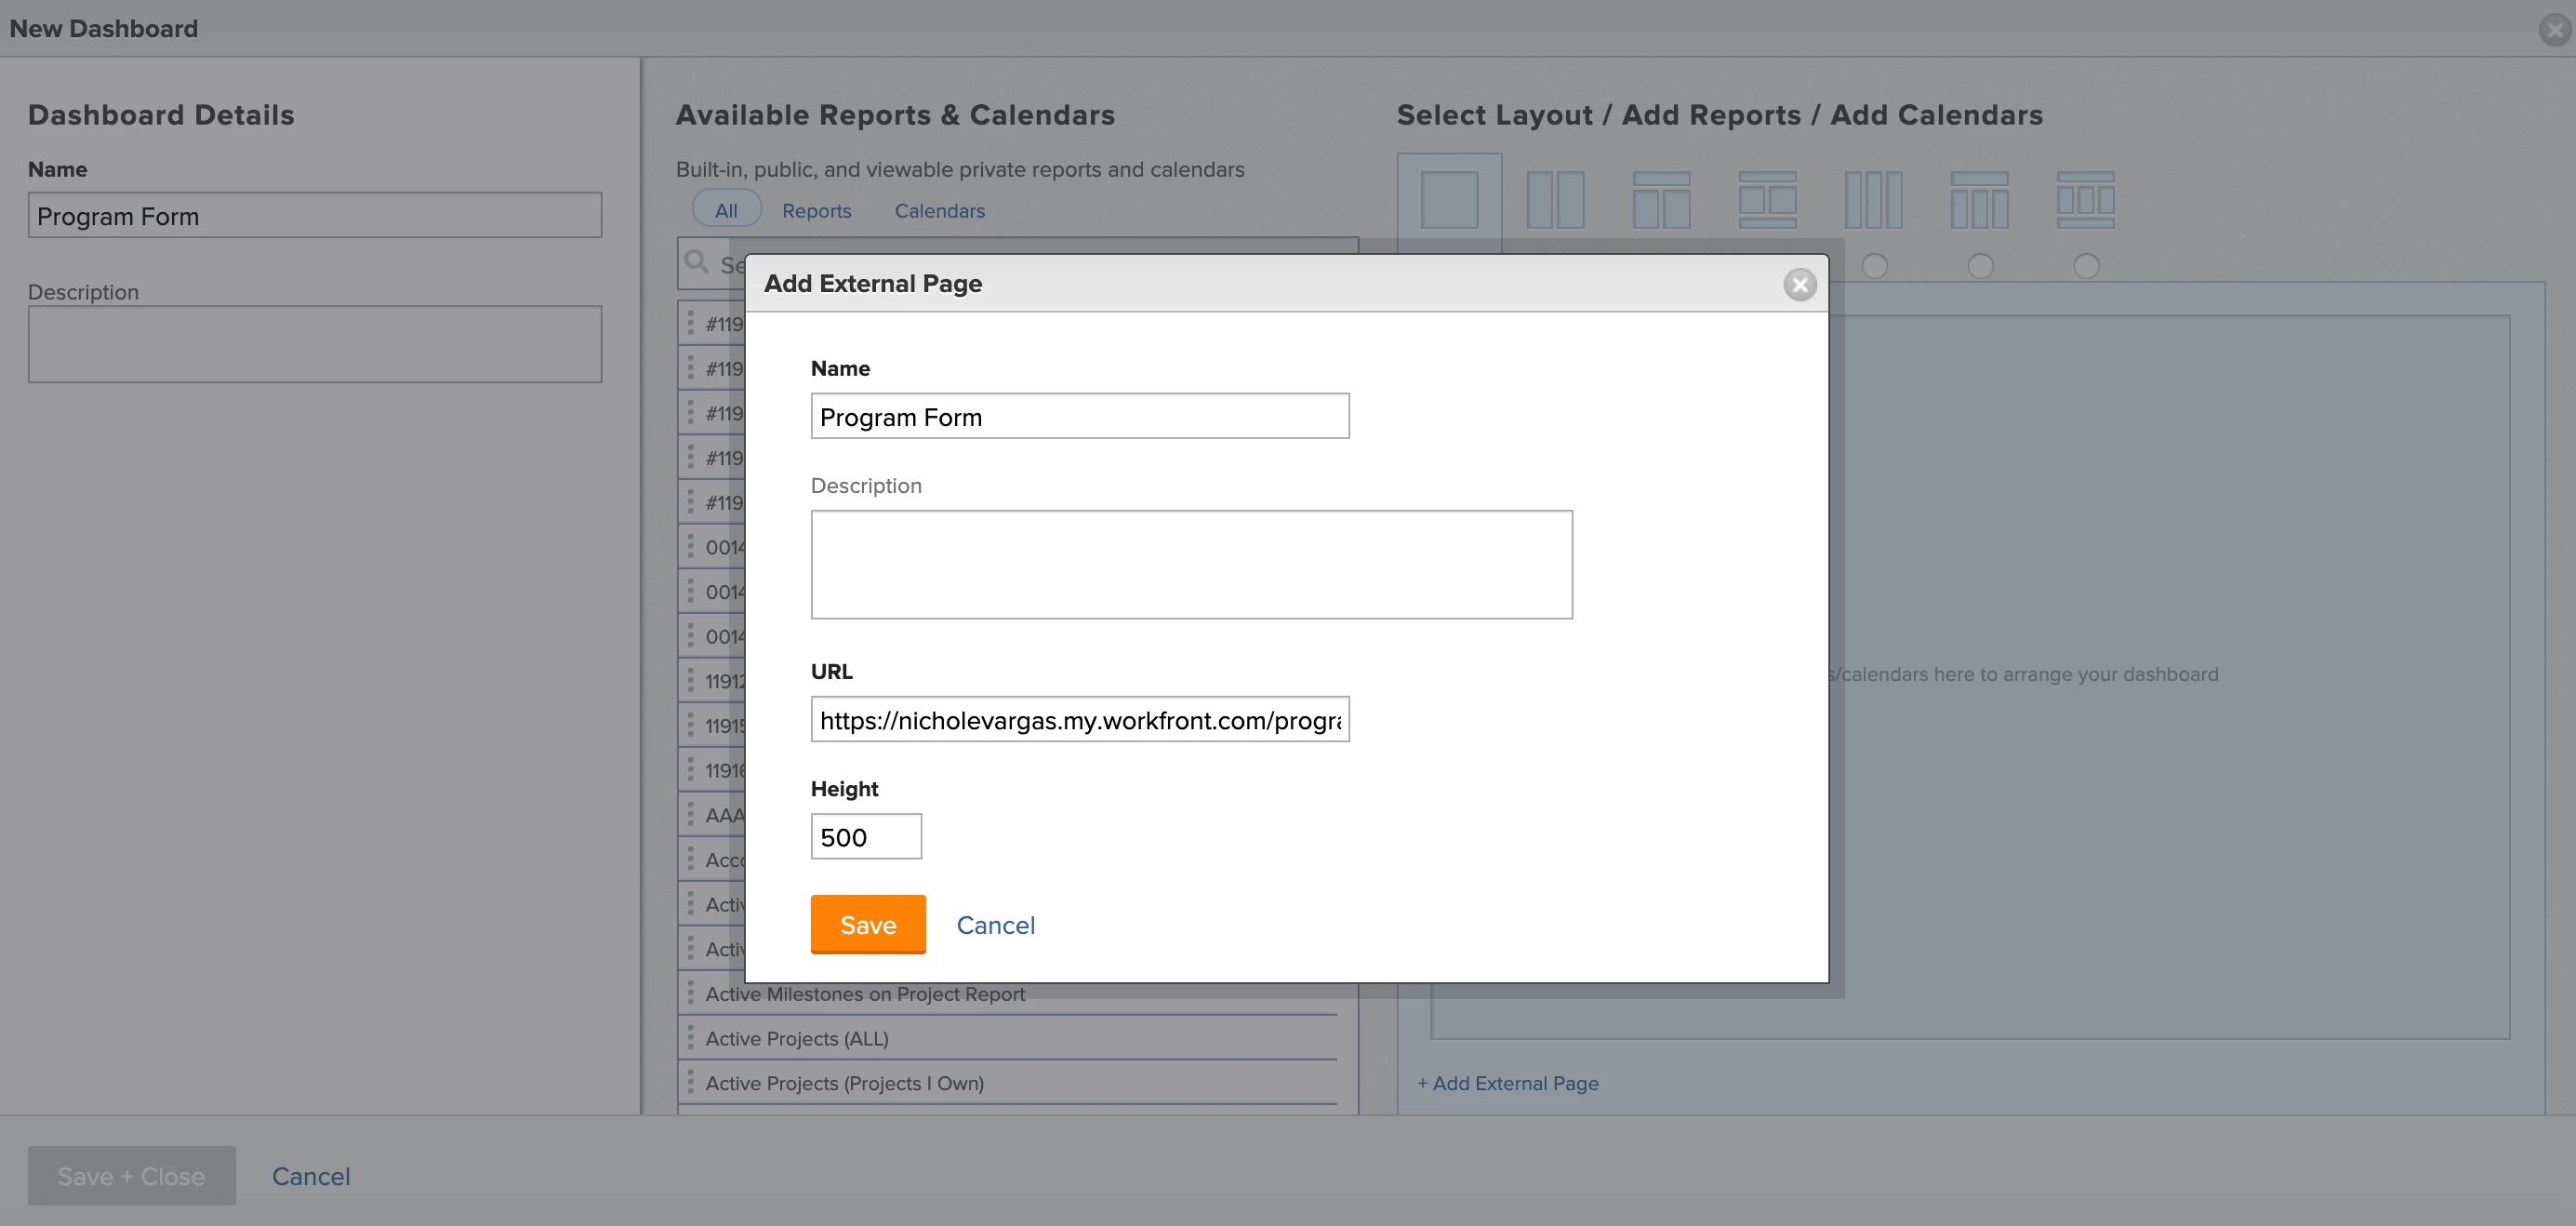The height and width of the screenshot is (1226, 2576).
Task: Click the Add External Page link
Action: [x=1507, y=1083]
